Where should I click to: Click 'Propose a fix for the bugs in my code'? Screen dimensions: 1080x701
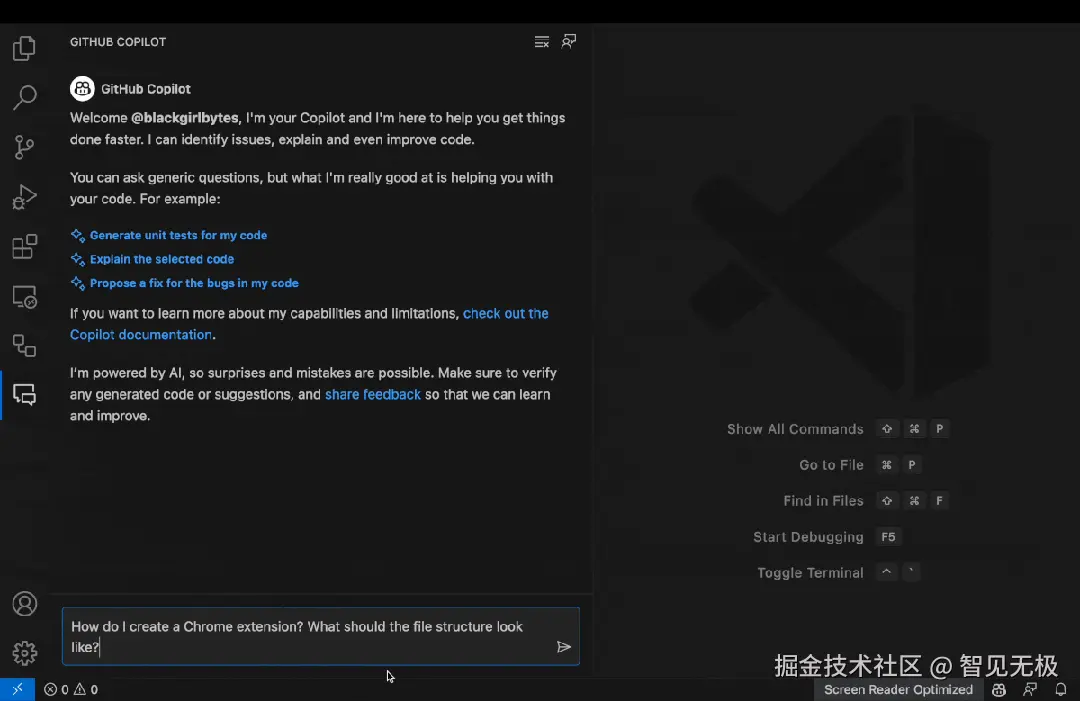click(x=194, y=283)
